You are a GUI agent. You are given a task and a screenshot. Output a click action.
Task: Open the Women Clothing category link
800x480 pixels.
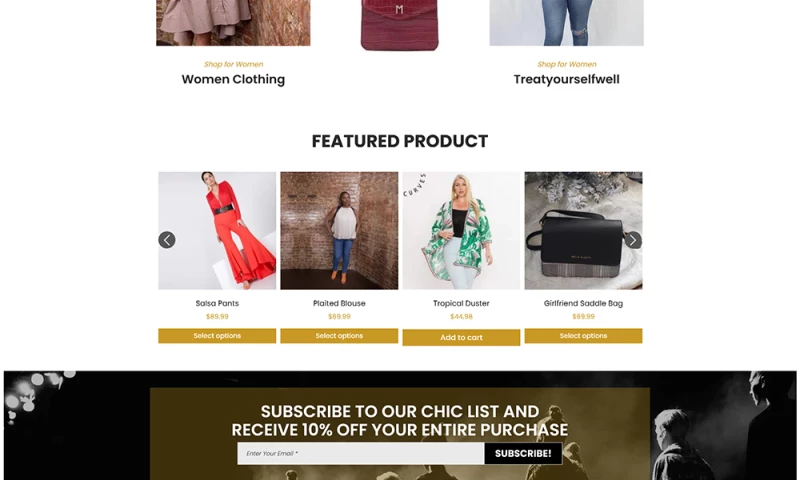pos(233,79)
